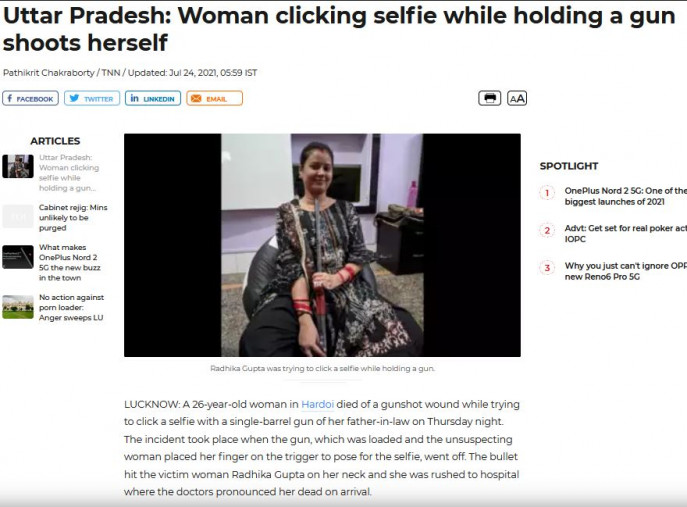Share article on LinkedIn
The image size is (687, 507).
tap(153, 99)
